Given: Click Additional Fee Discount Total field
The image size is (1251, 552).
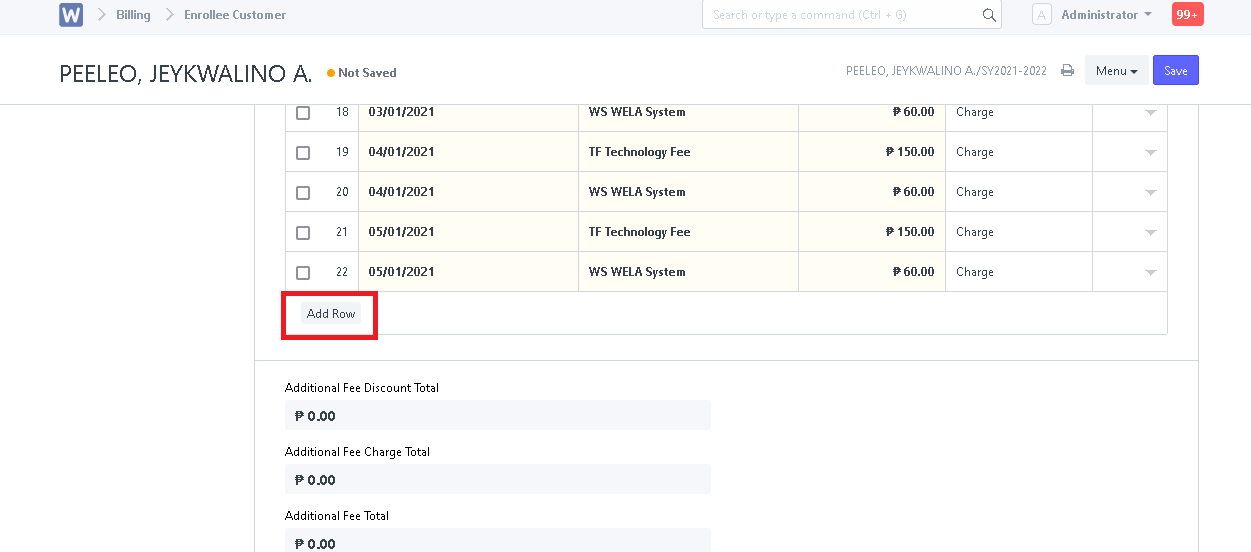Looking at the screenshot, I should tap(497, 415).
